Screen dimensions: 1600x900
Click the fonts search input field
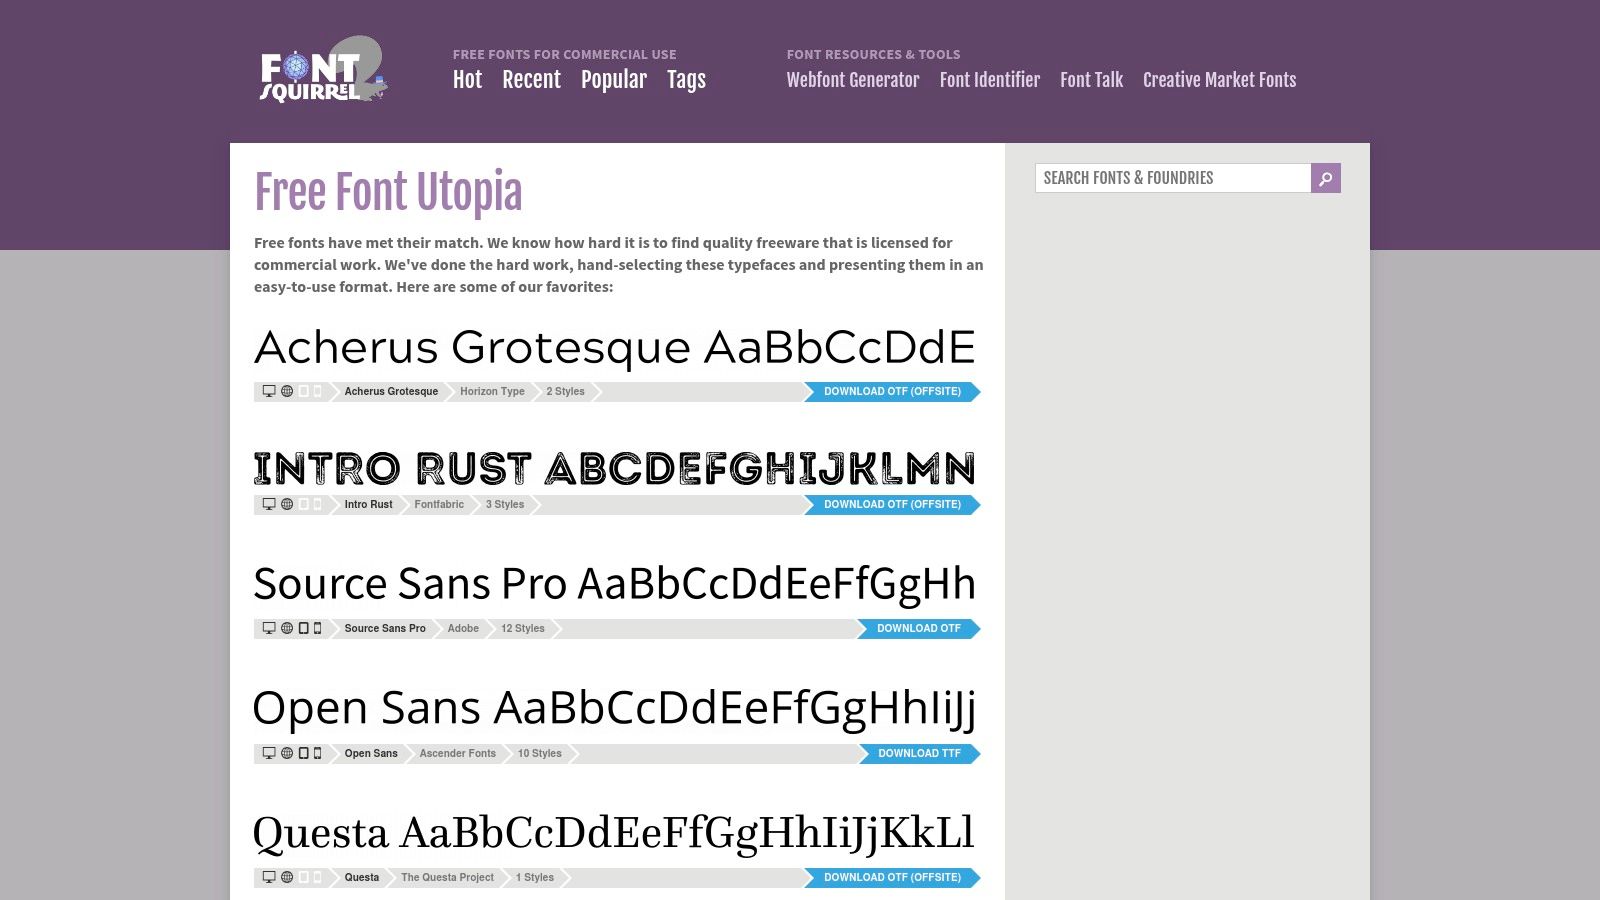pyautogui.click(x=1170, y=177)
